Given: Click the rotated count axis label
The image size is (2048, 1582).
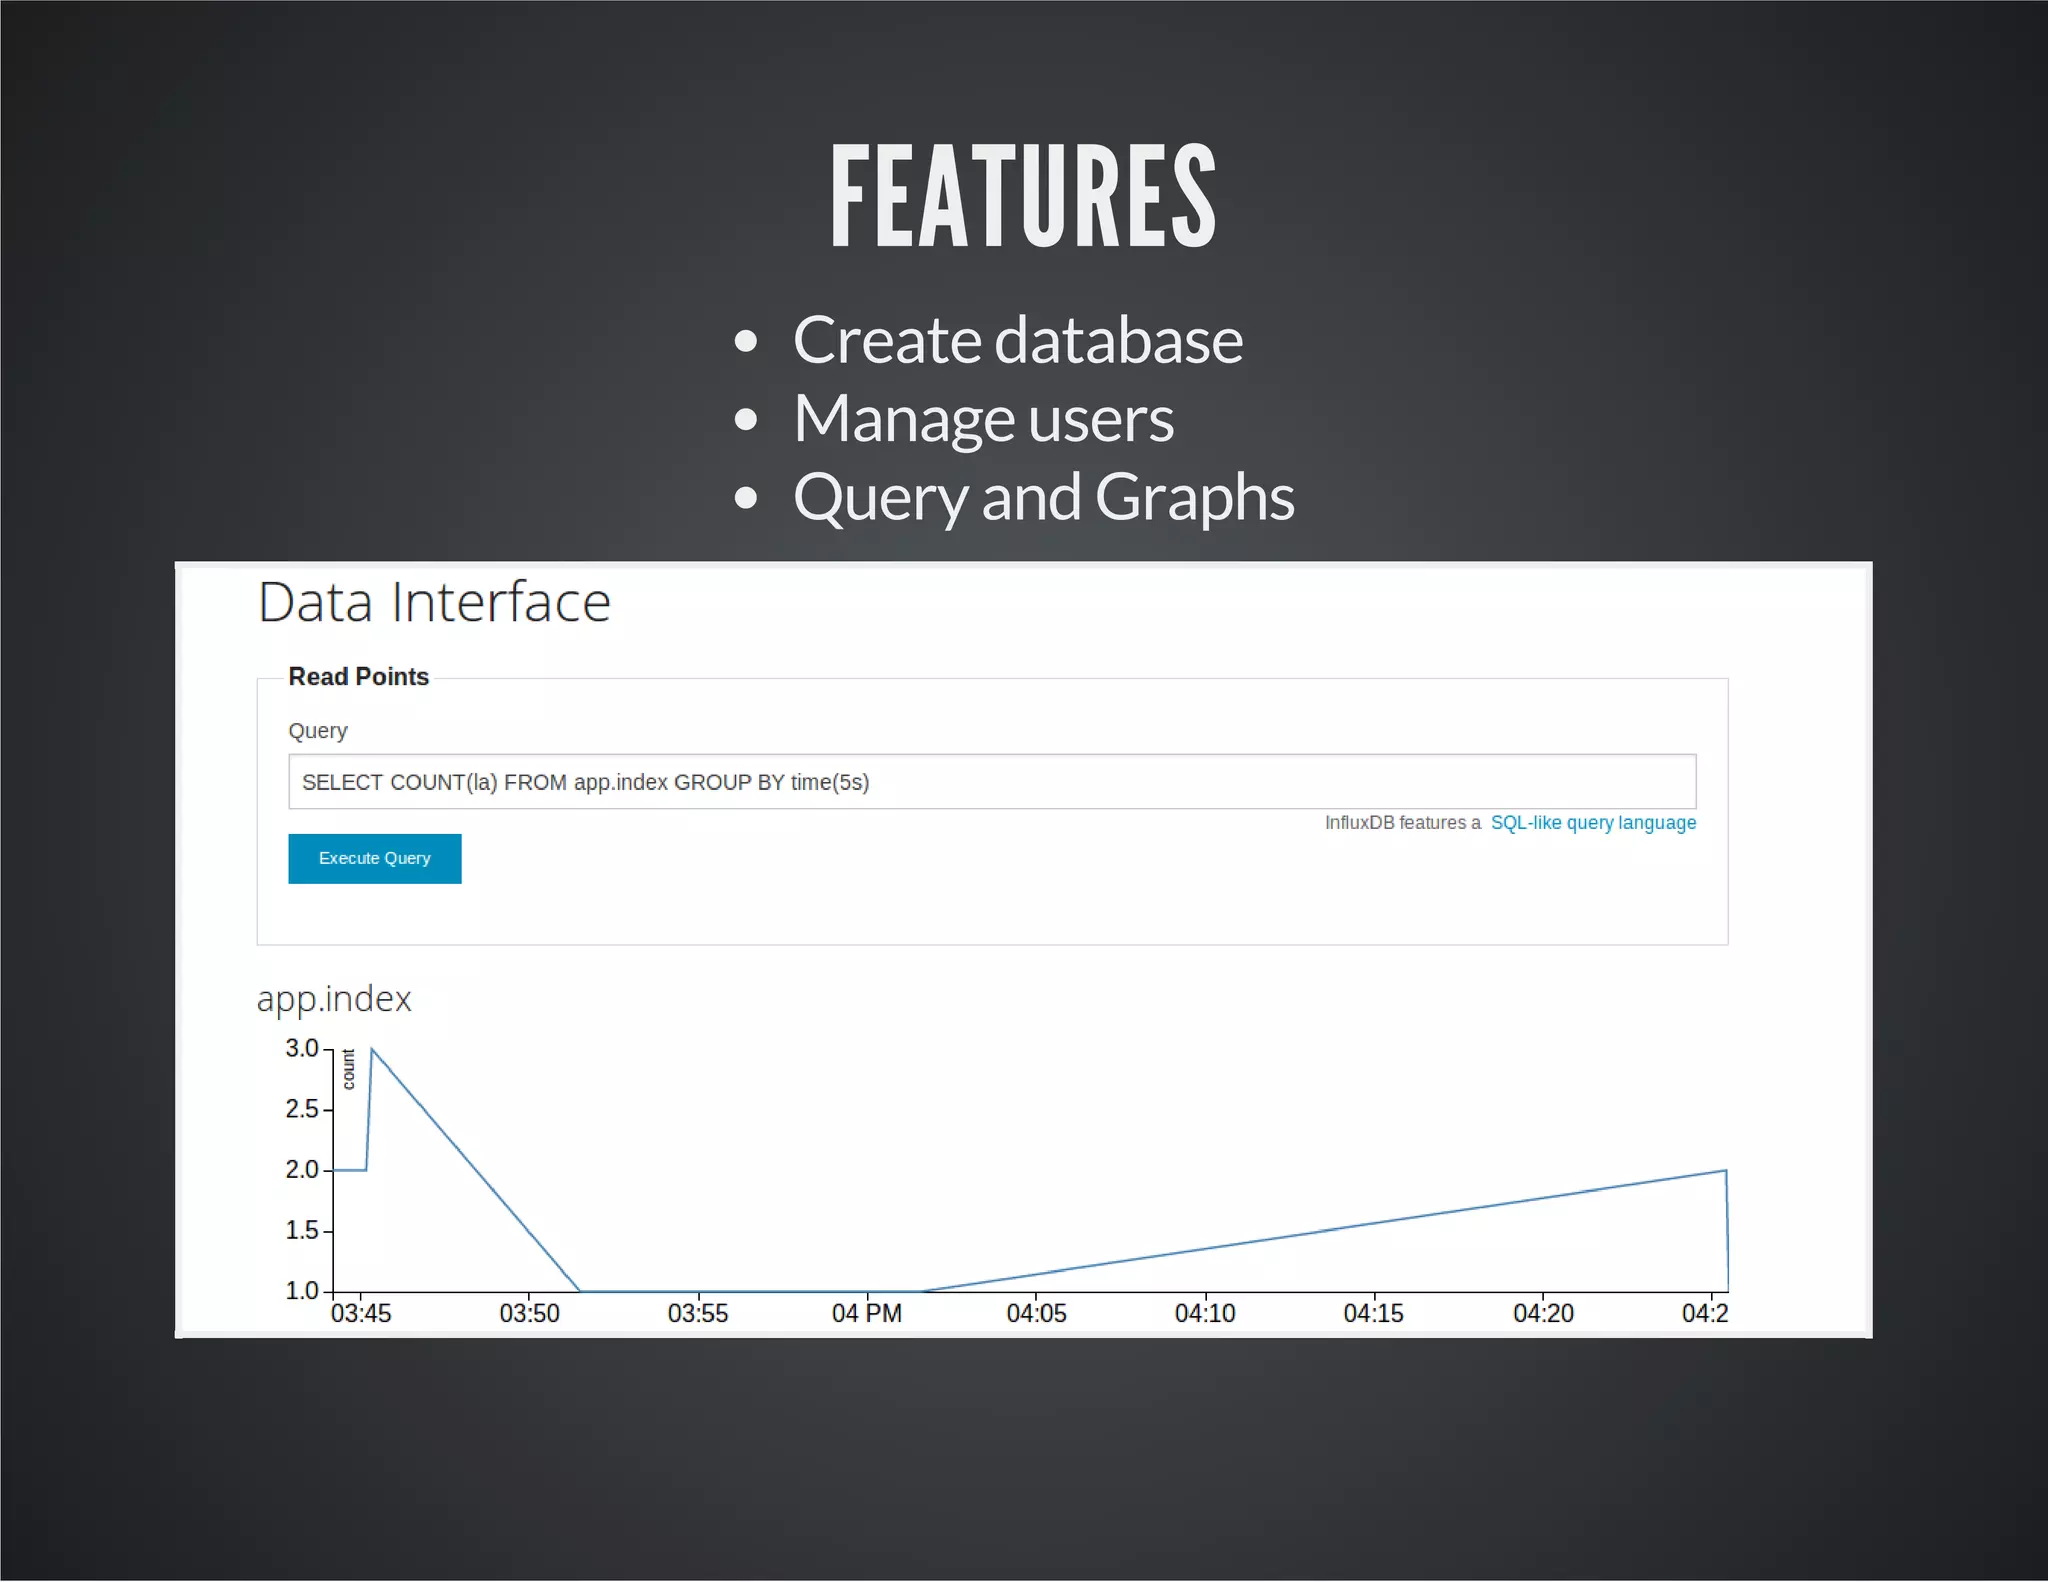Looking at the screenshot, I should [x=348, y=1069].
